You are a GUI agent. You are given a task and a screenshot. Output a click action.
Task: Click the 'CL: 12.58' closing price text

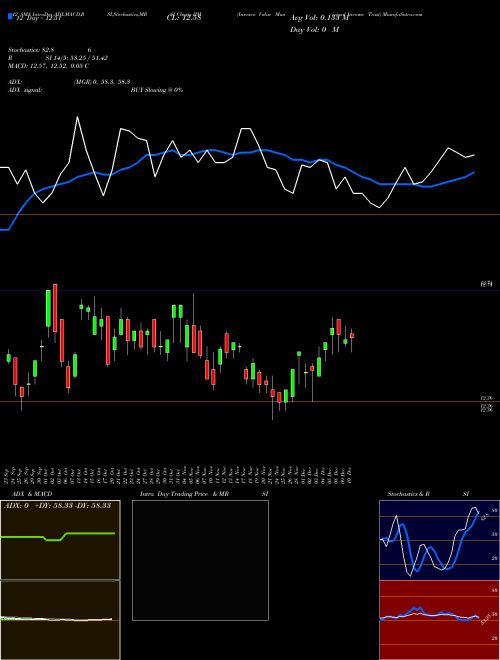point(184,18)
